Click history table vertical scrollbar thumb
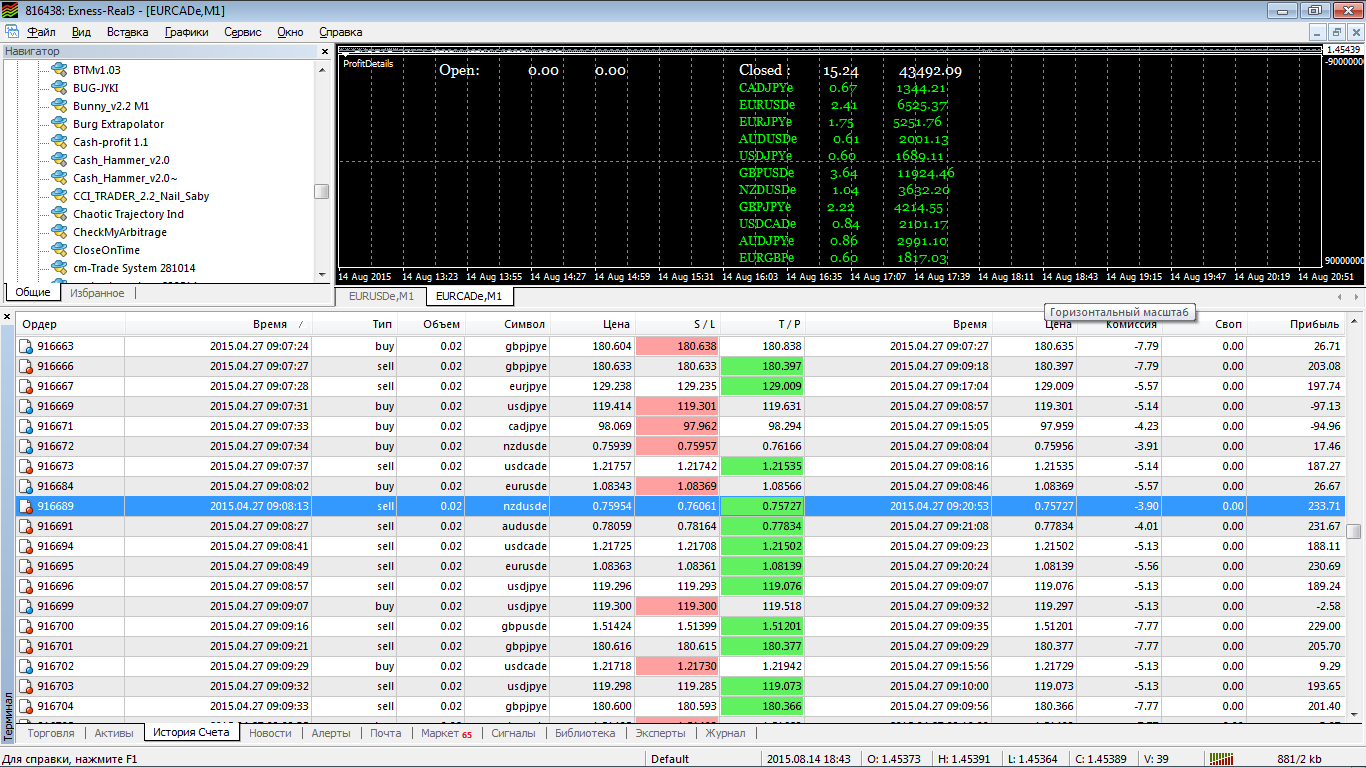 pyautogui.click(x=1354, y=532)
